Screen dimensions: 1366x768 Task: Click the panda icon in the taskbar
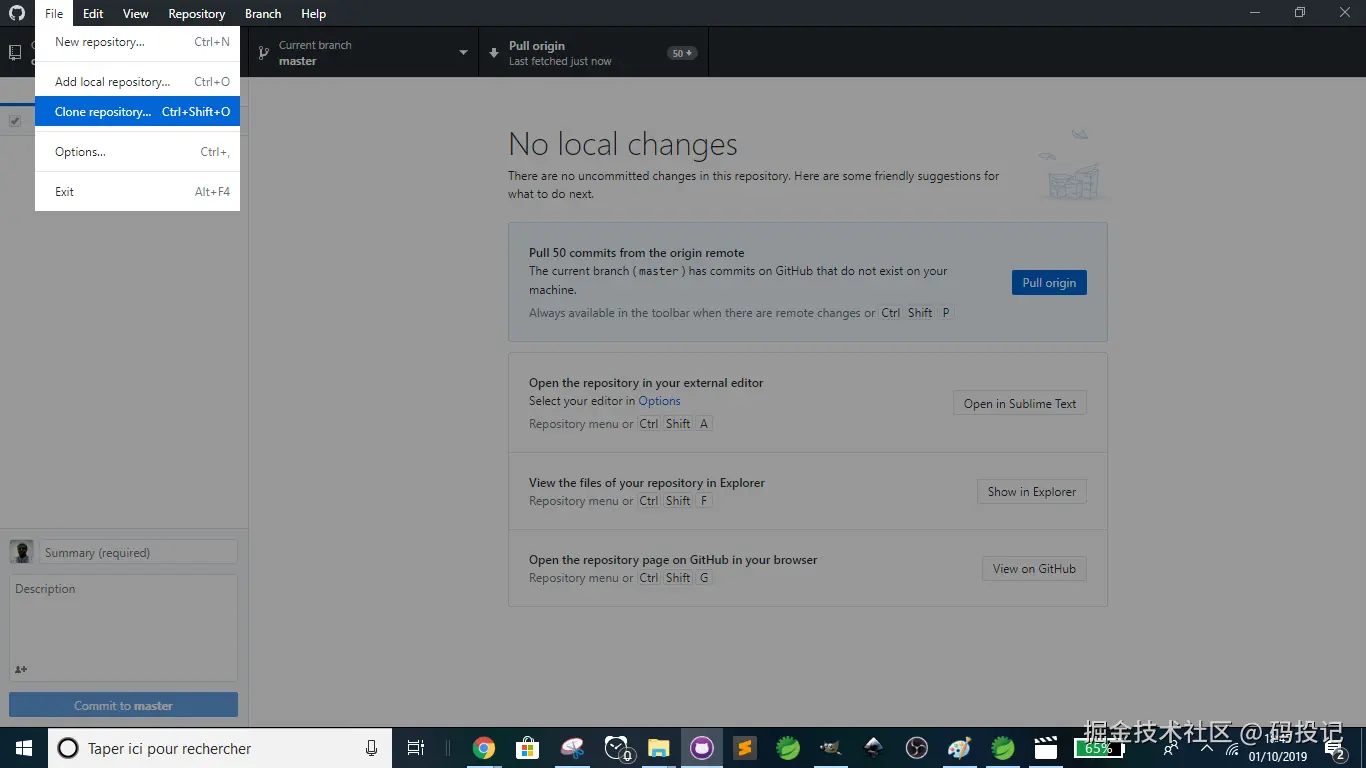(617, 748)
